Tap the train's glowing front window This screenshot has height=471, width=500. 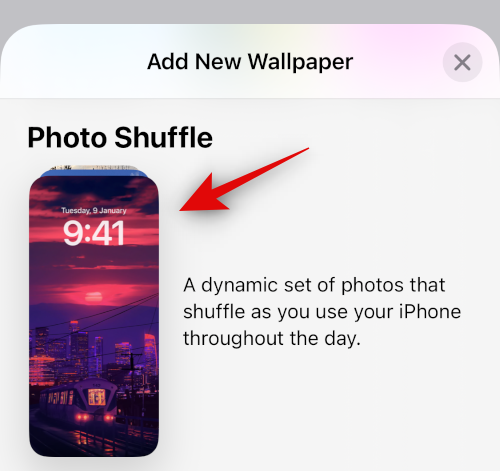click(x=97, y=397)
